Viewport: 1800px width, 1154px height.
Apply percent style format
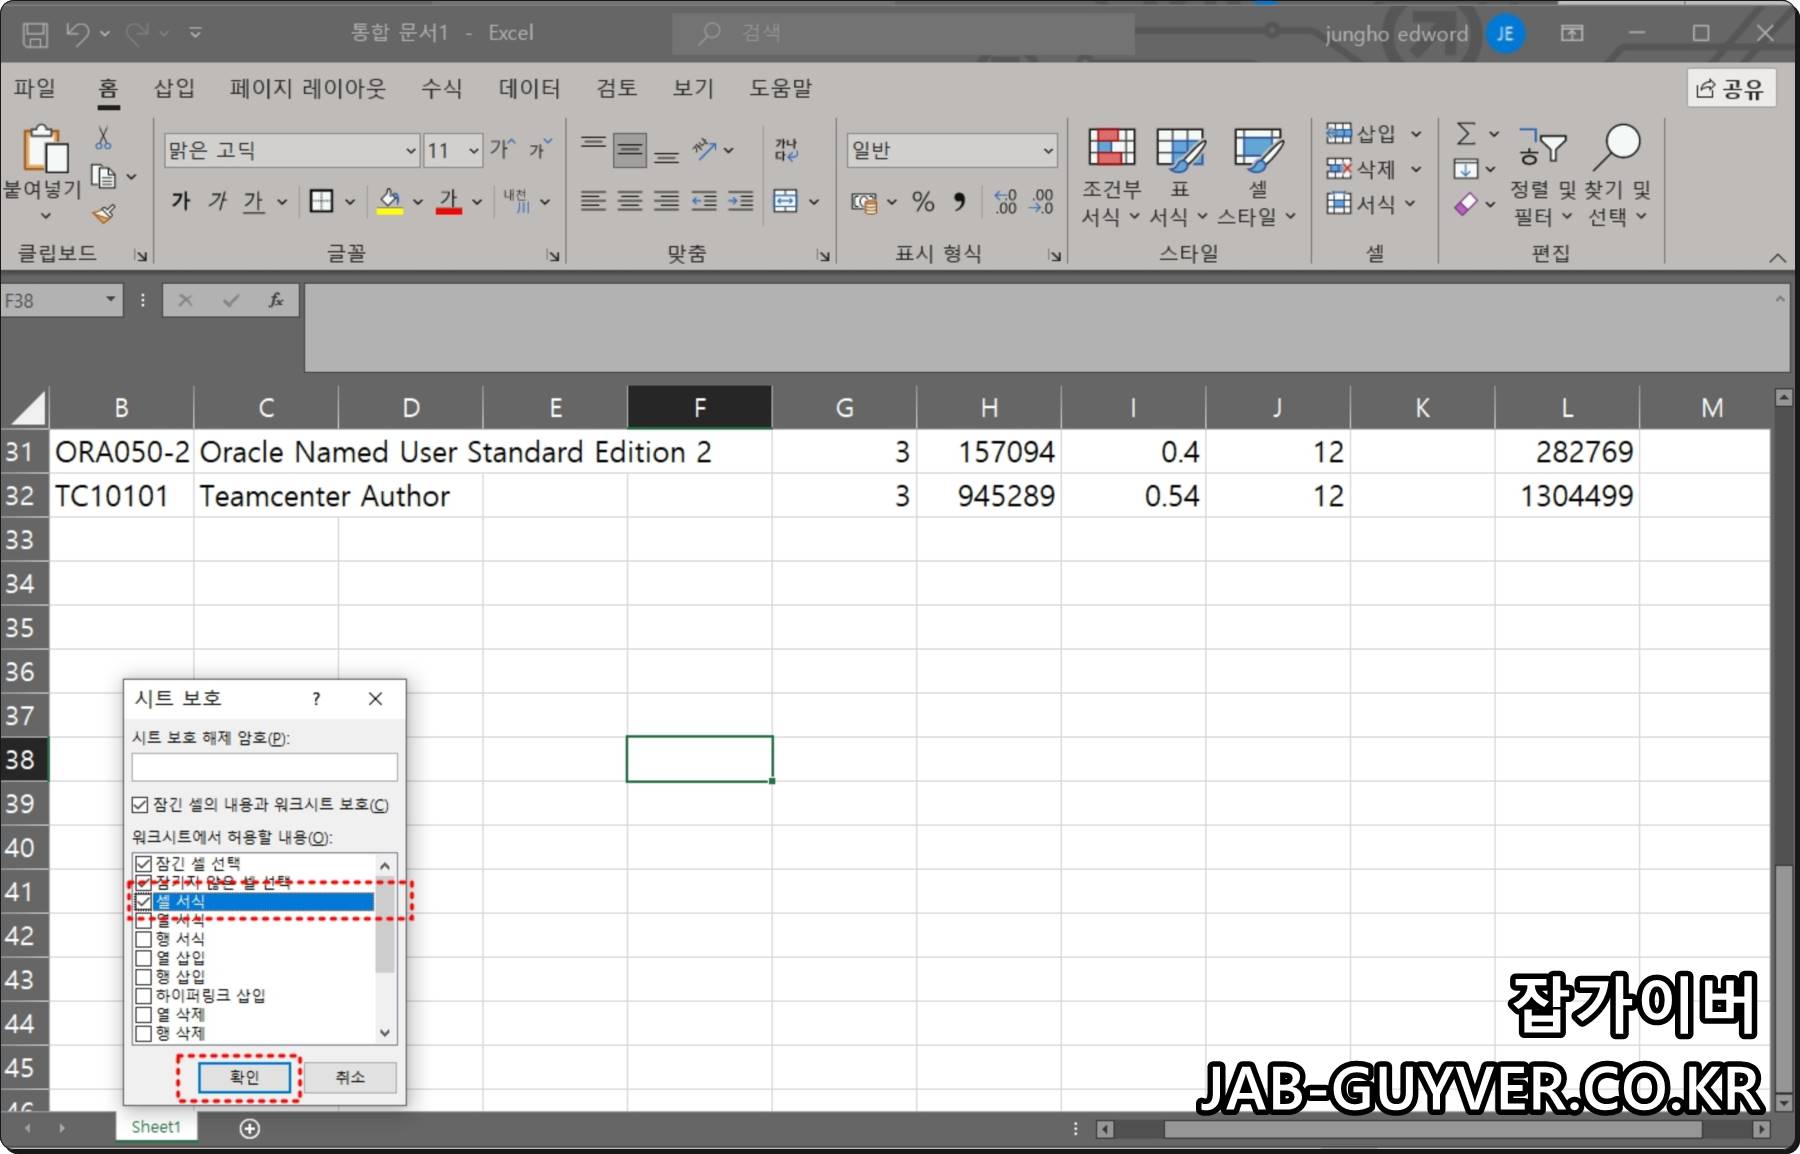[x=923, y=202]
